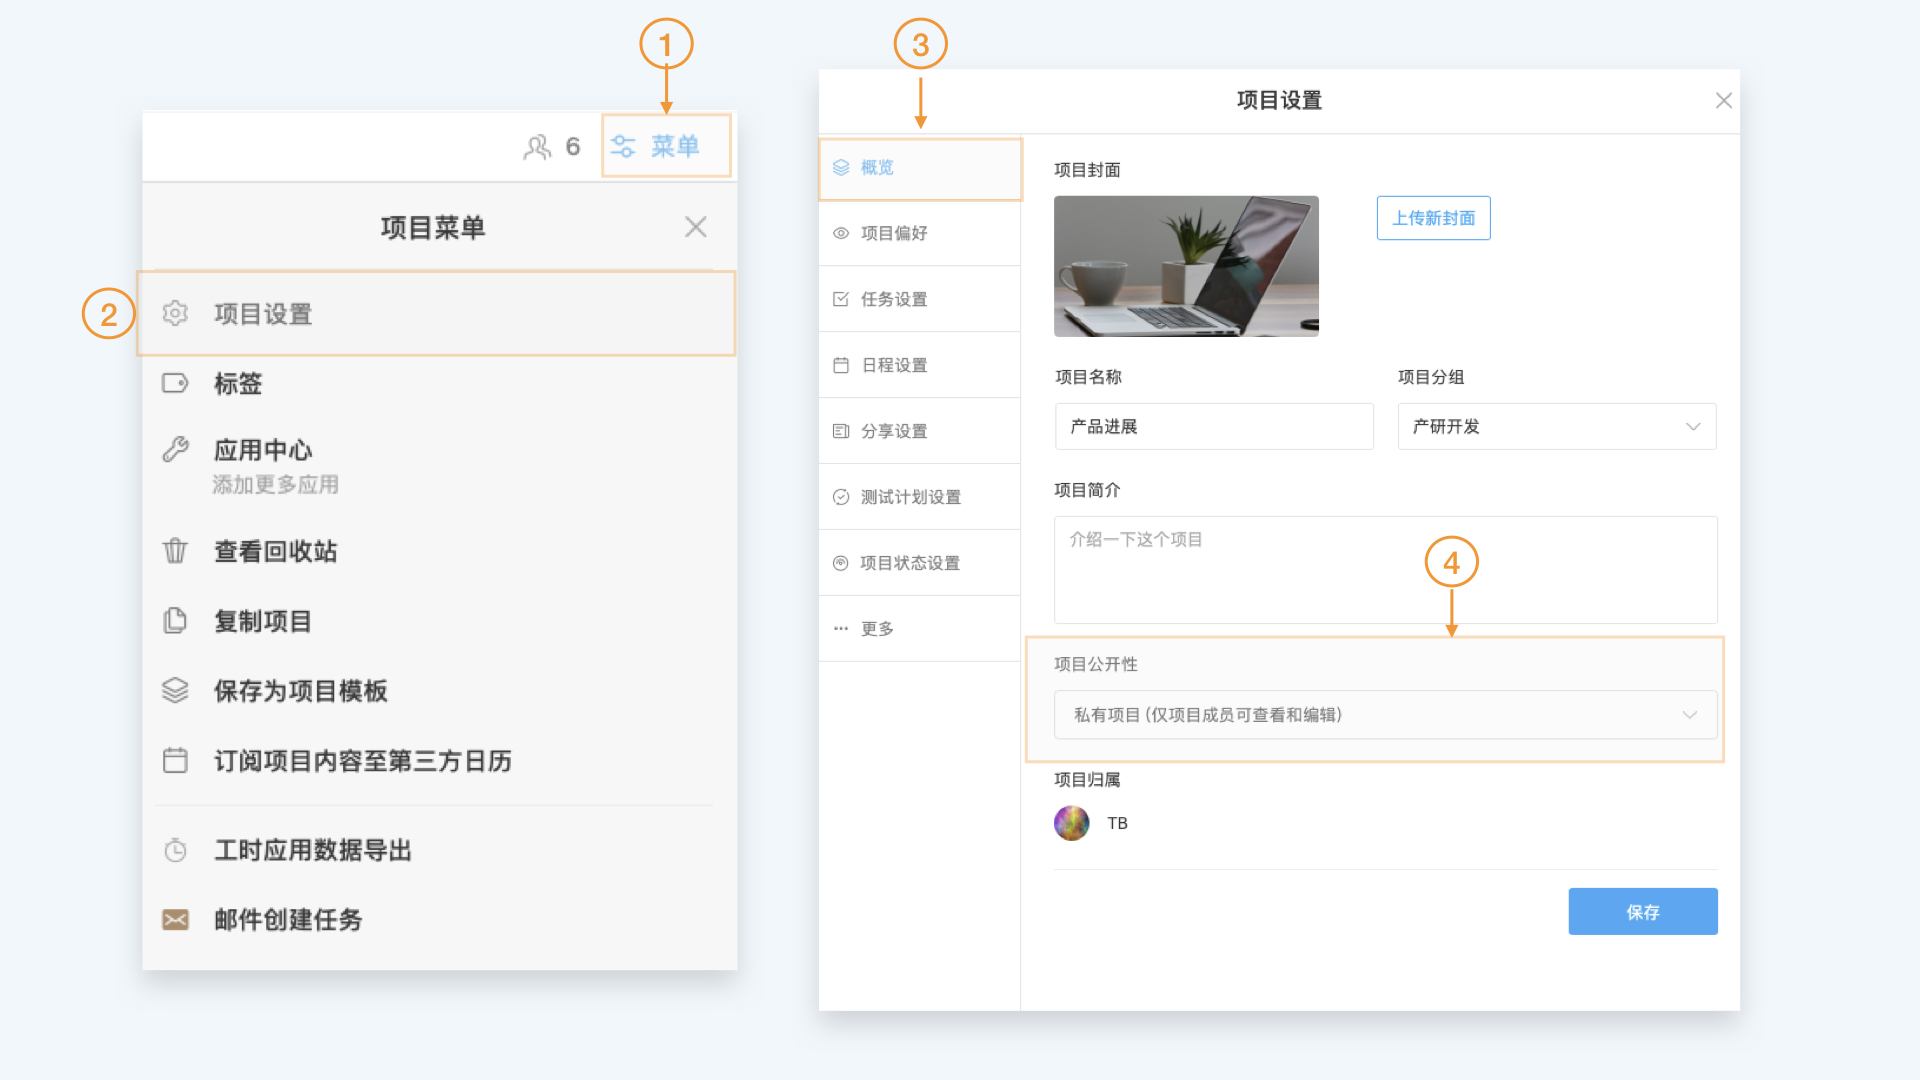The height and width of the screenshot is (1080, 1920).
Task: Click the share icon beside 分享设置
Action: (x=841, y=431)
